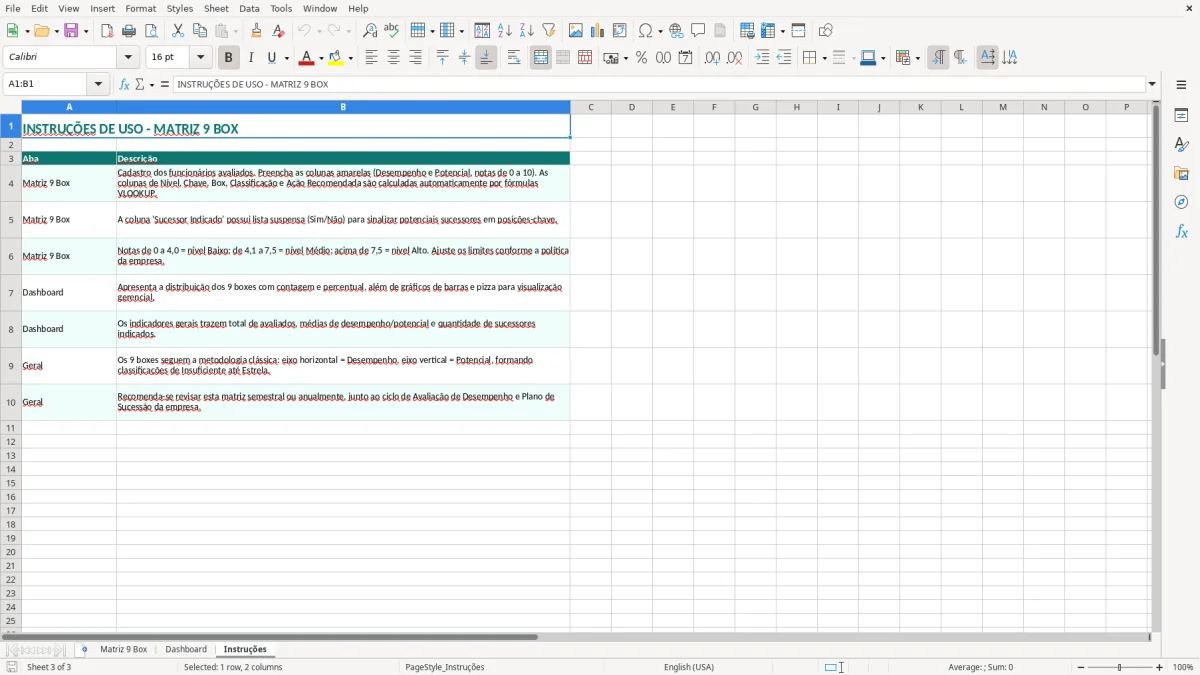Expand the Font Color dropdown arrow
This screenshot has height=675, width=1200.
pyautogui.click(x=321, y=58)
